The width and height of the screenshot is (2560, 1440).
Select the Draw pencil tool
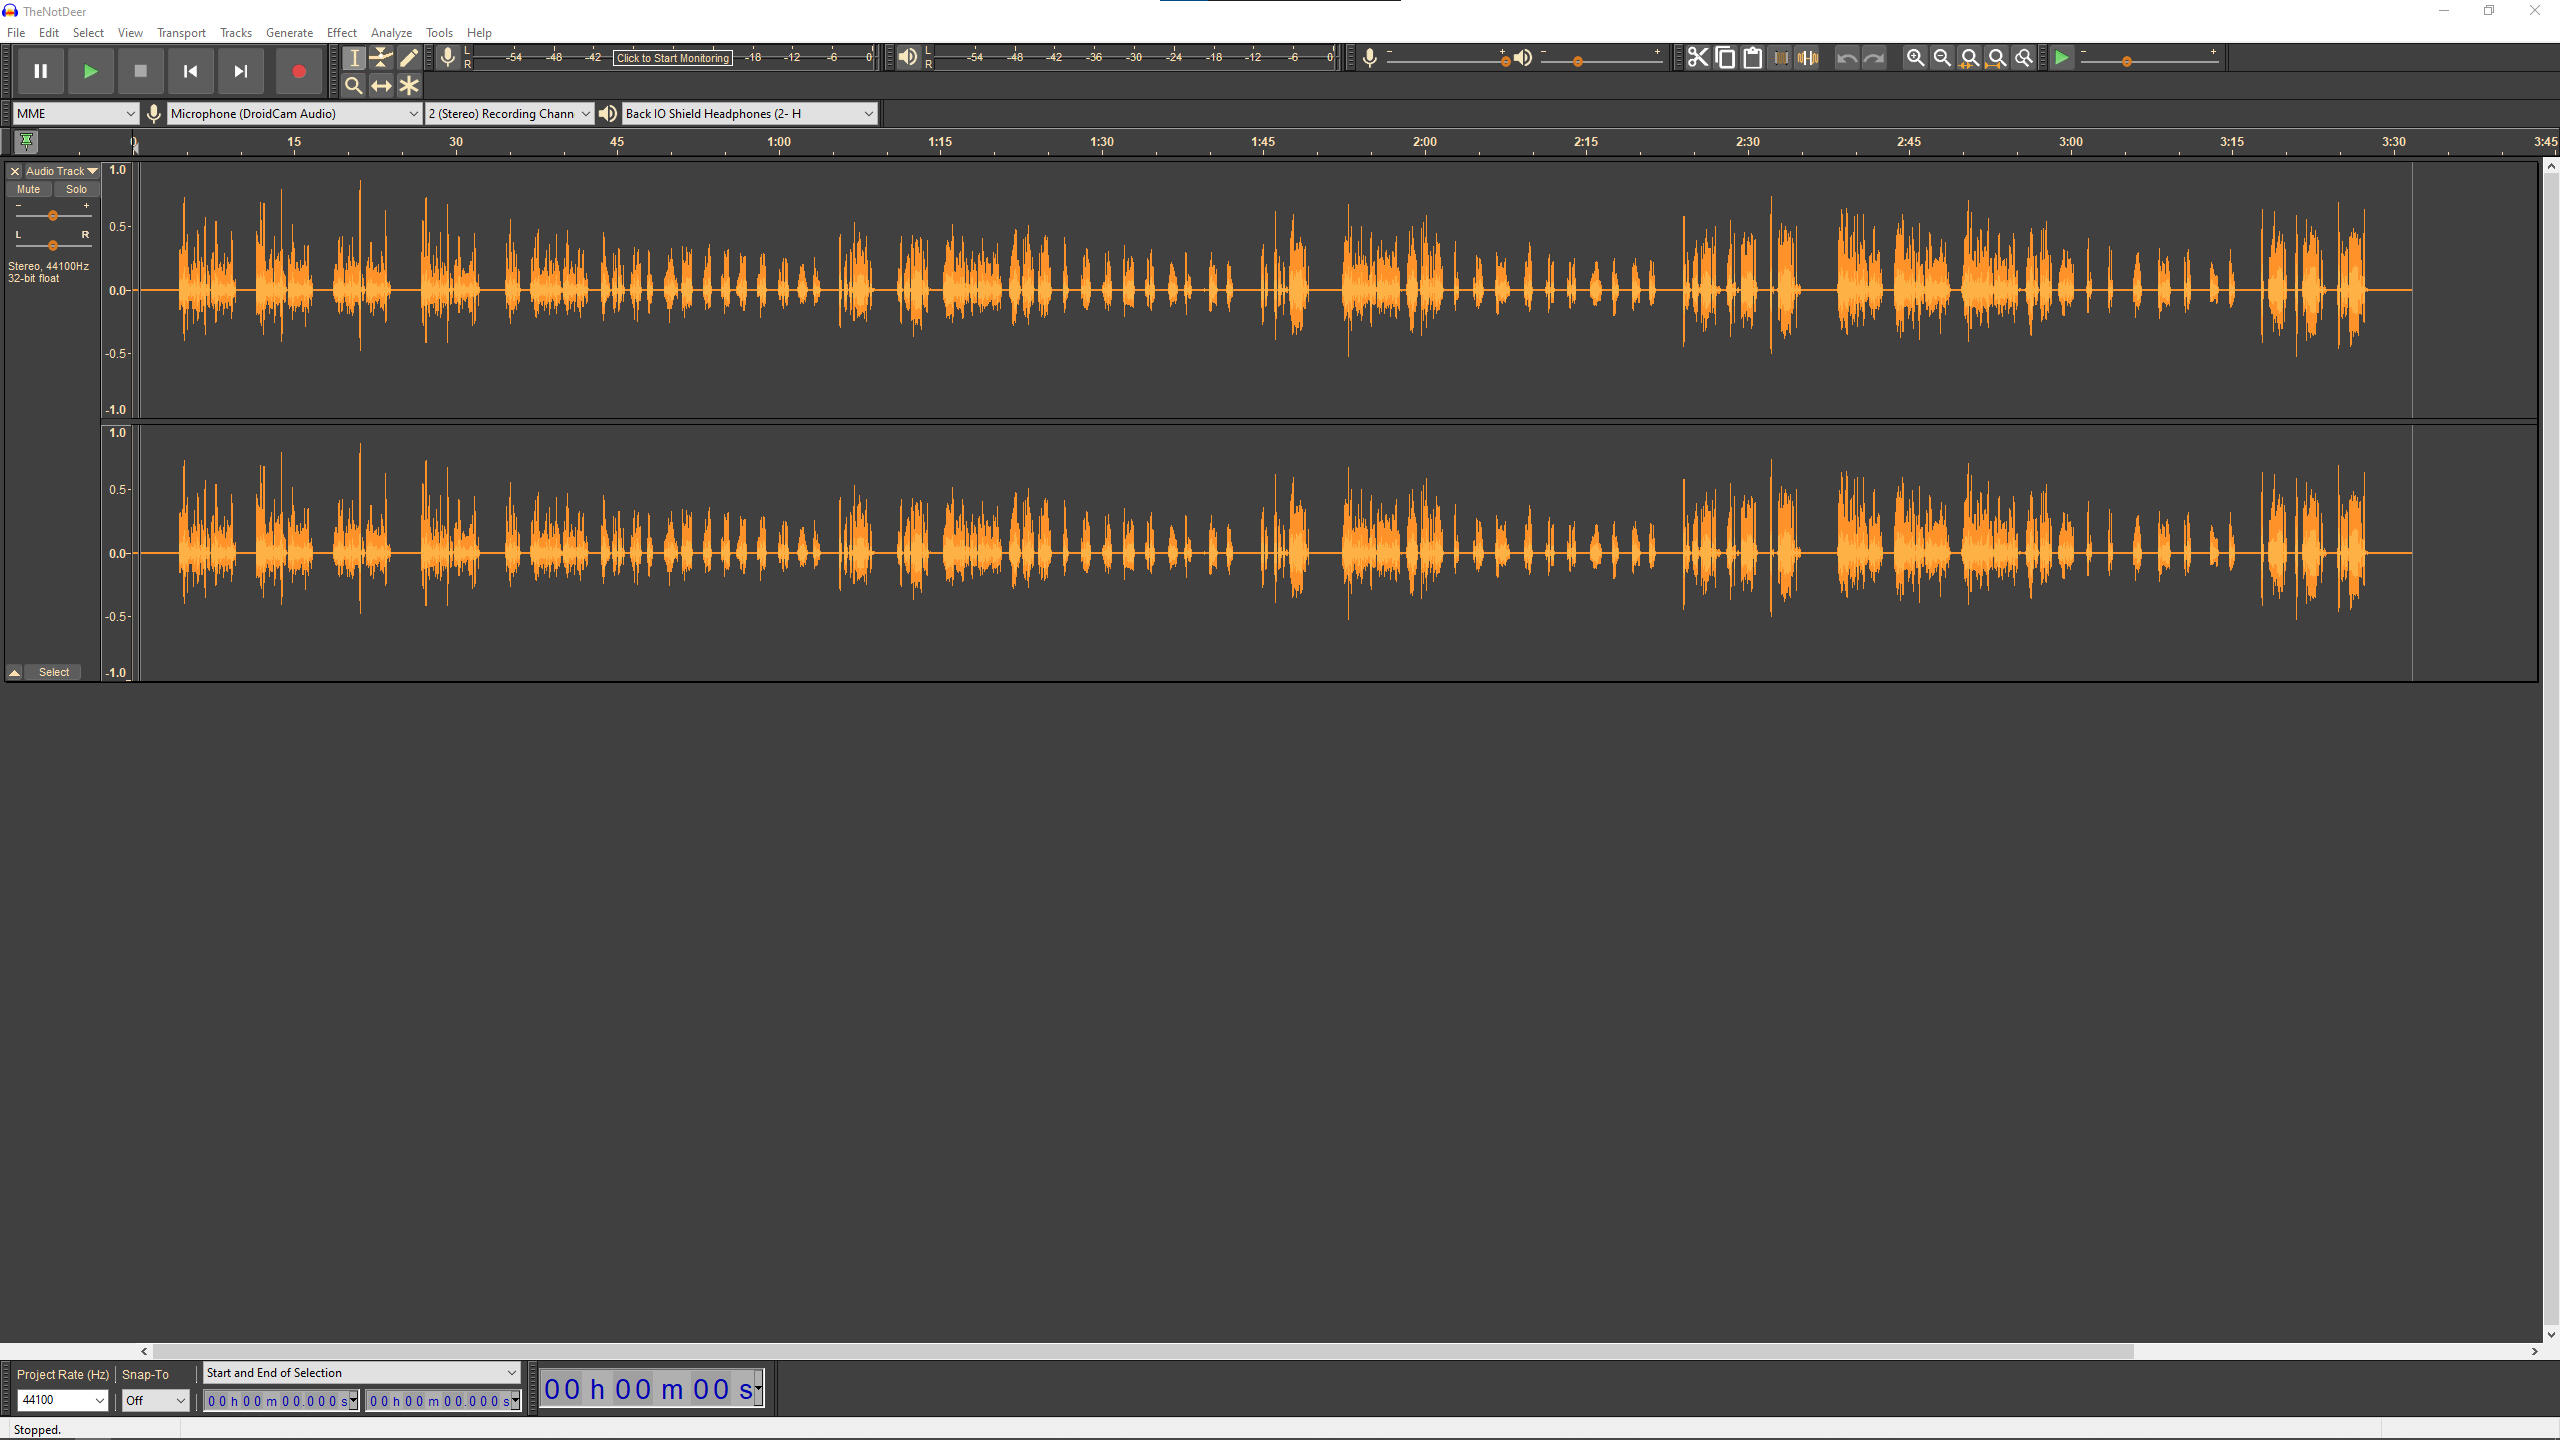coord(409,58)
